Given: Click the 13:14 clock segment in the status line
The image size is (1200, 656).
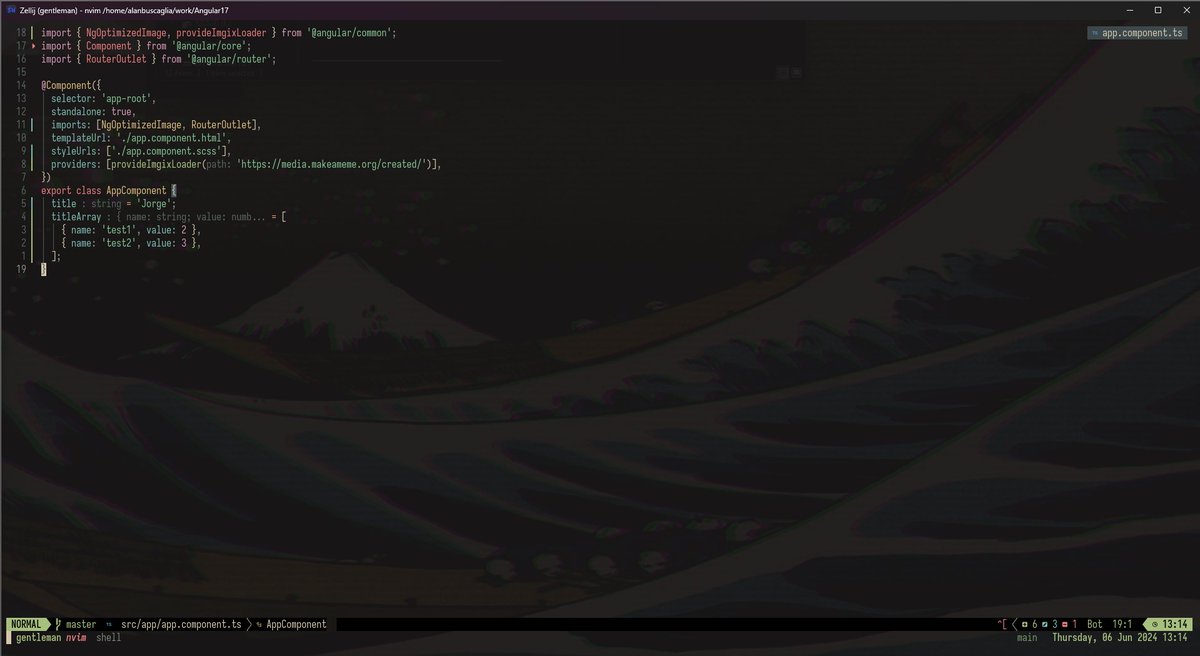Looking at the screenshot, I should [1170, 624].
